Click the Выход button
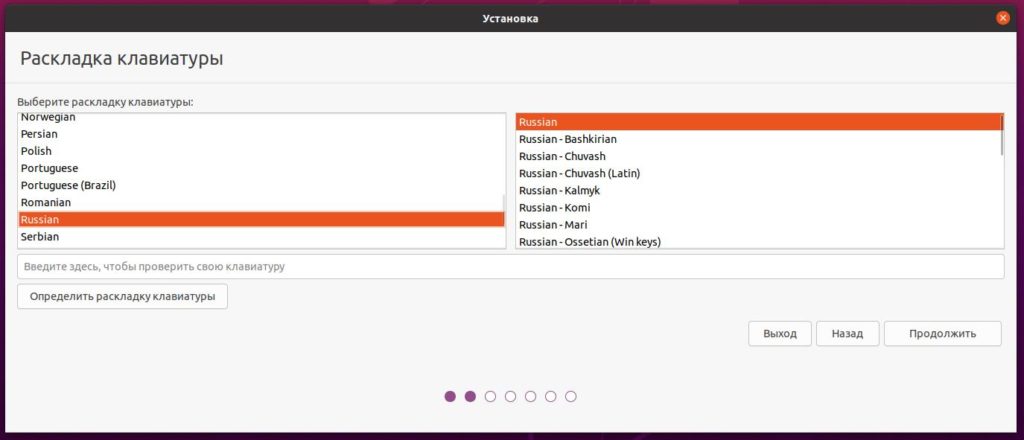Viewport: 1024px width, 440px height. point(779,334)
